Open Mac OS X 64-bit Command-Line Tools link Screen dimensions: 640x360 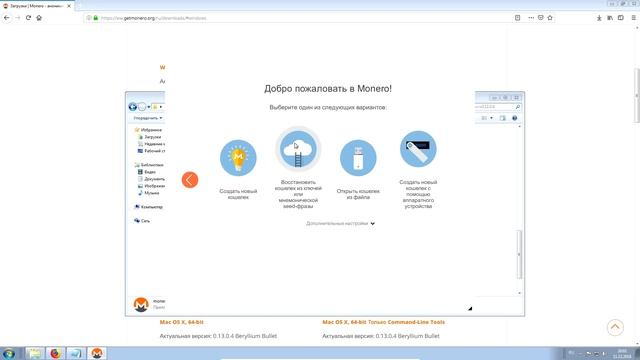[383, 322]
